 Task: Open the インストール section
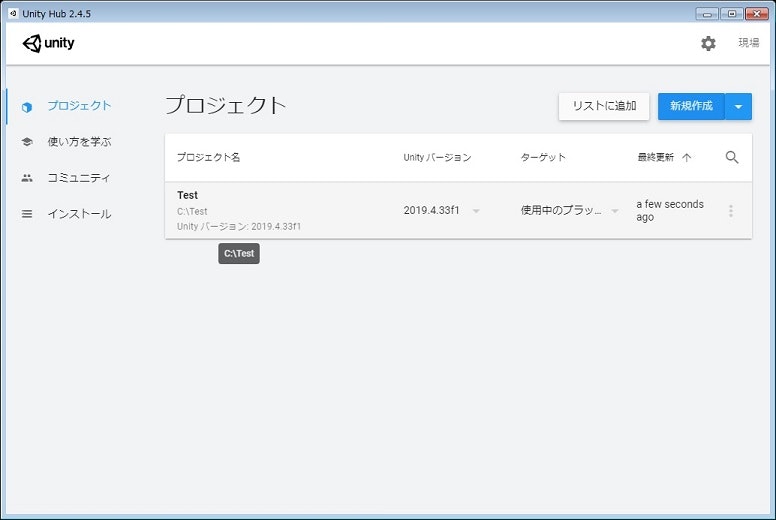pyautogui.click(x=79, y=214)
